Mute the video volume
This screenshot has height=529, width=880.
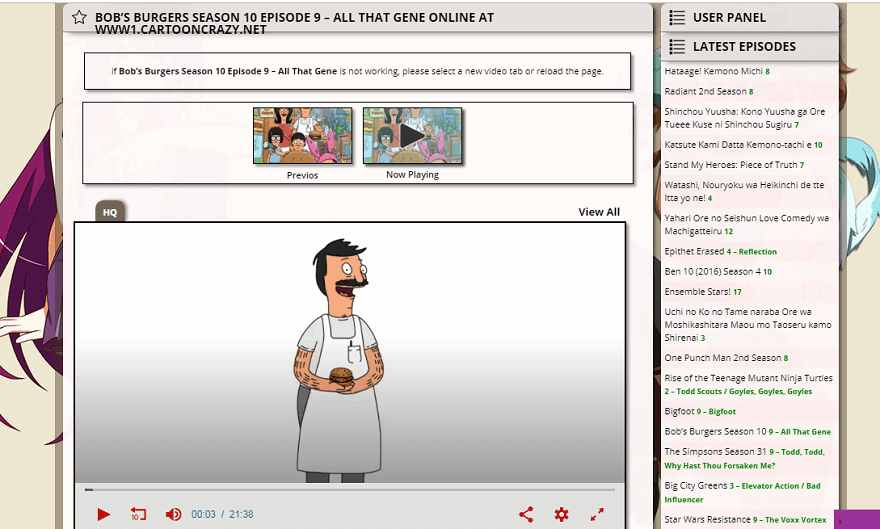[173, 514]
